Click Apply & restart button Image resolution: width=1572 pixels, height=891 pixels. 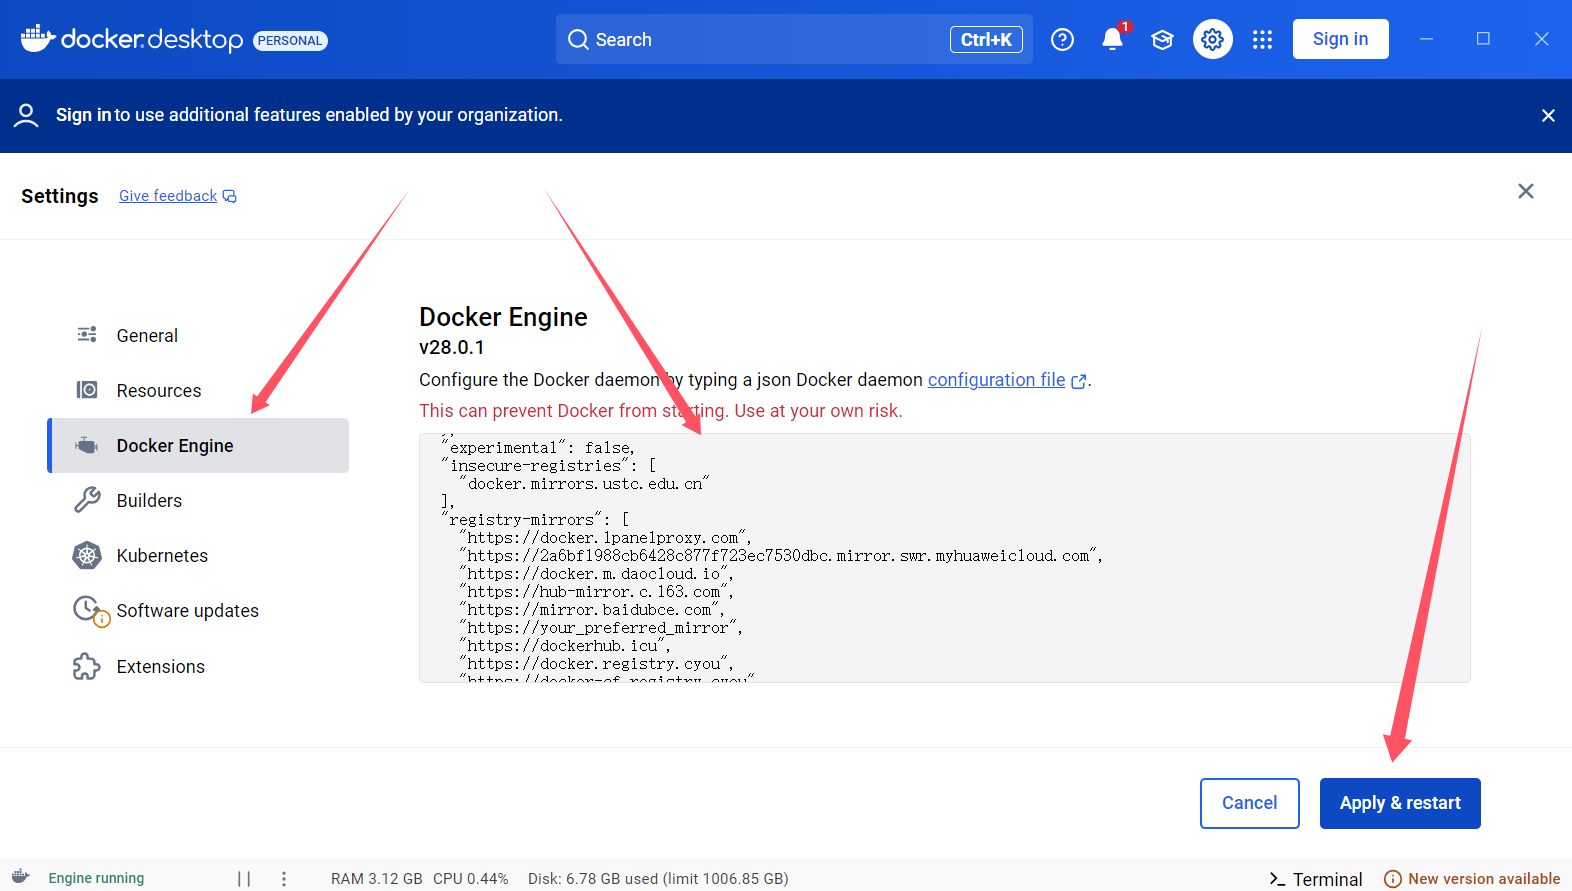pyautogui.click(x=1400, y=803)
